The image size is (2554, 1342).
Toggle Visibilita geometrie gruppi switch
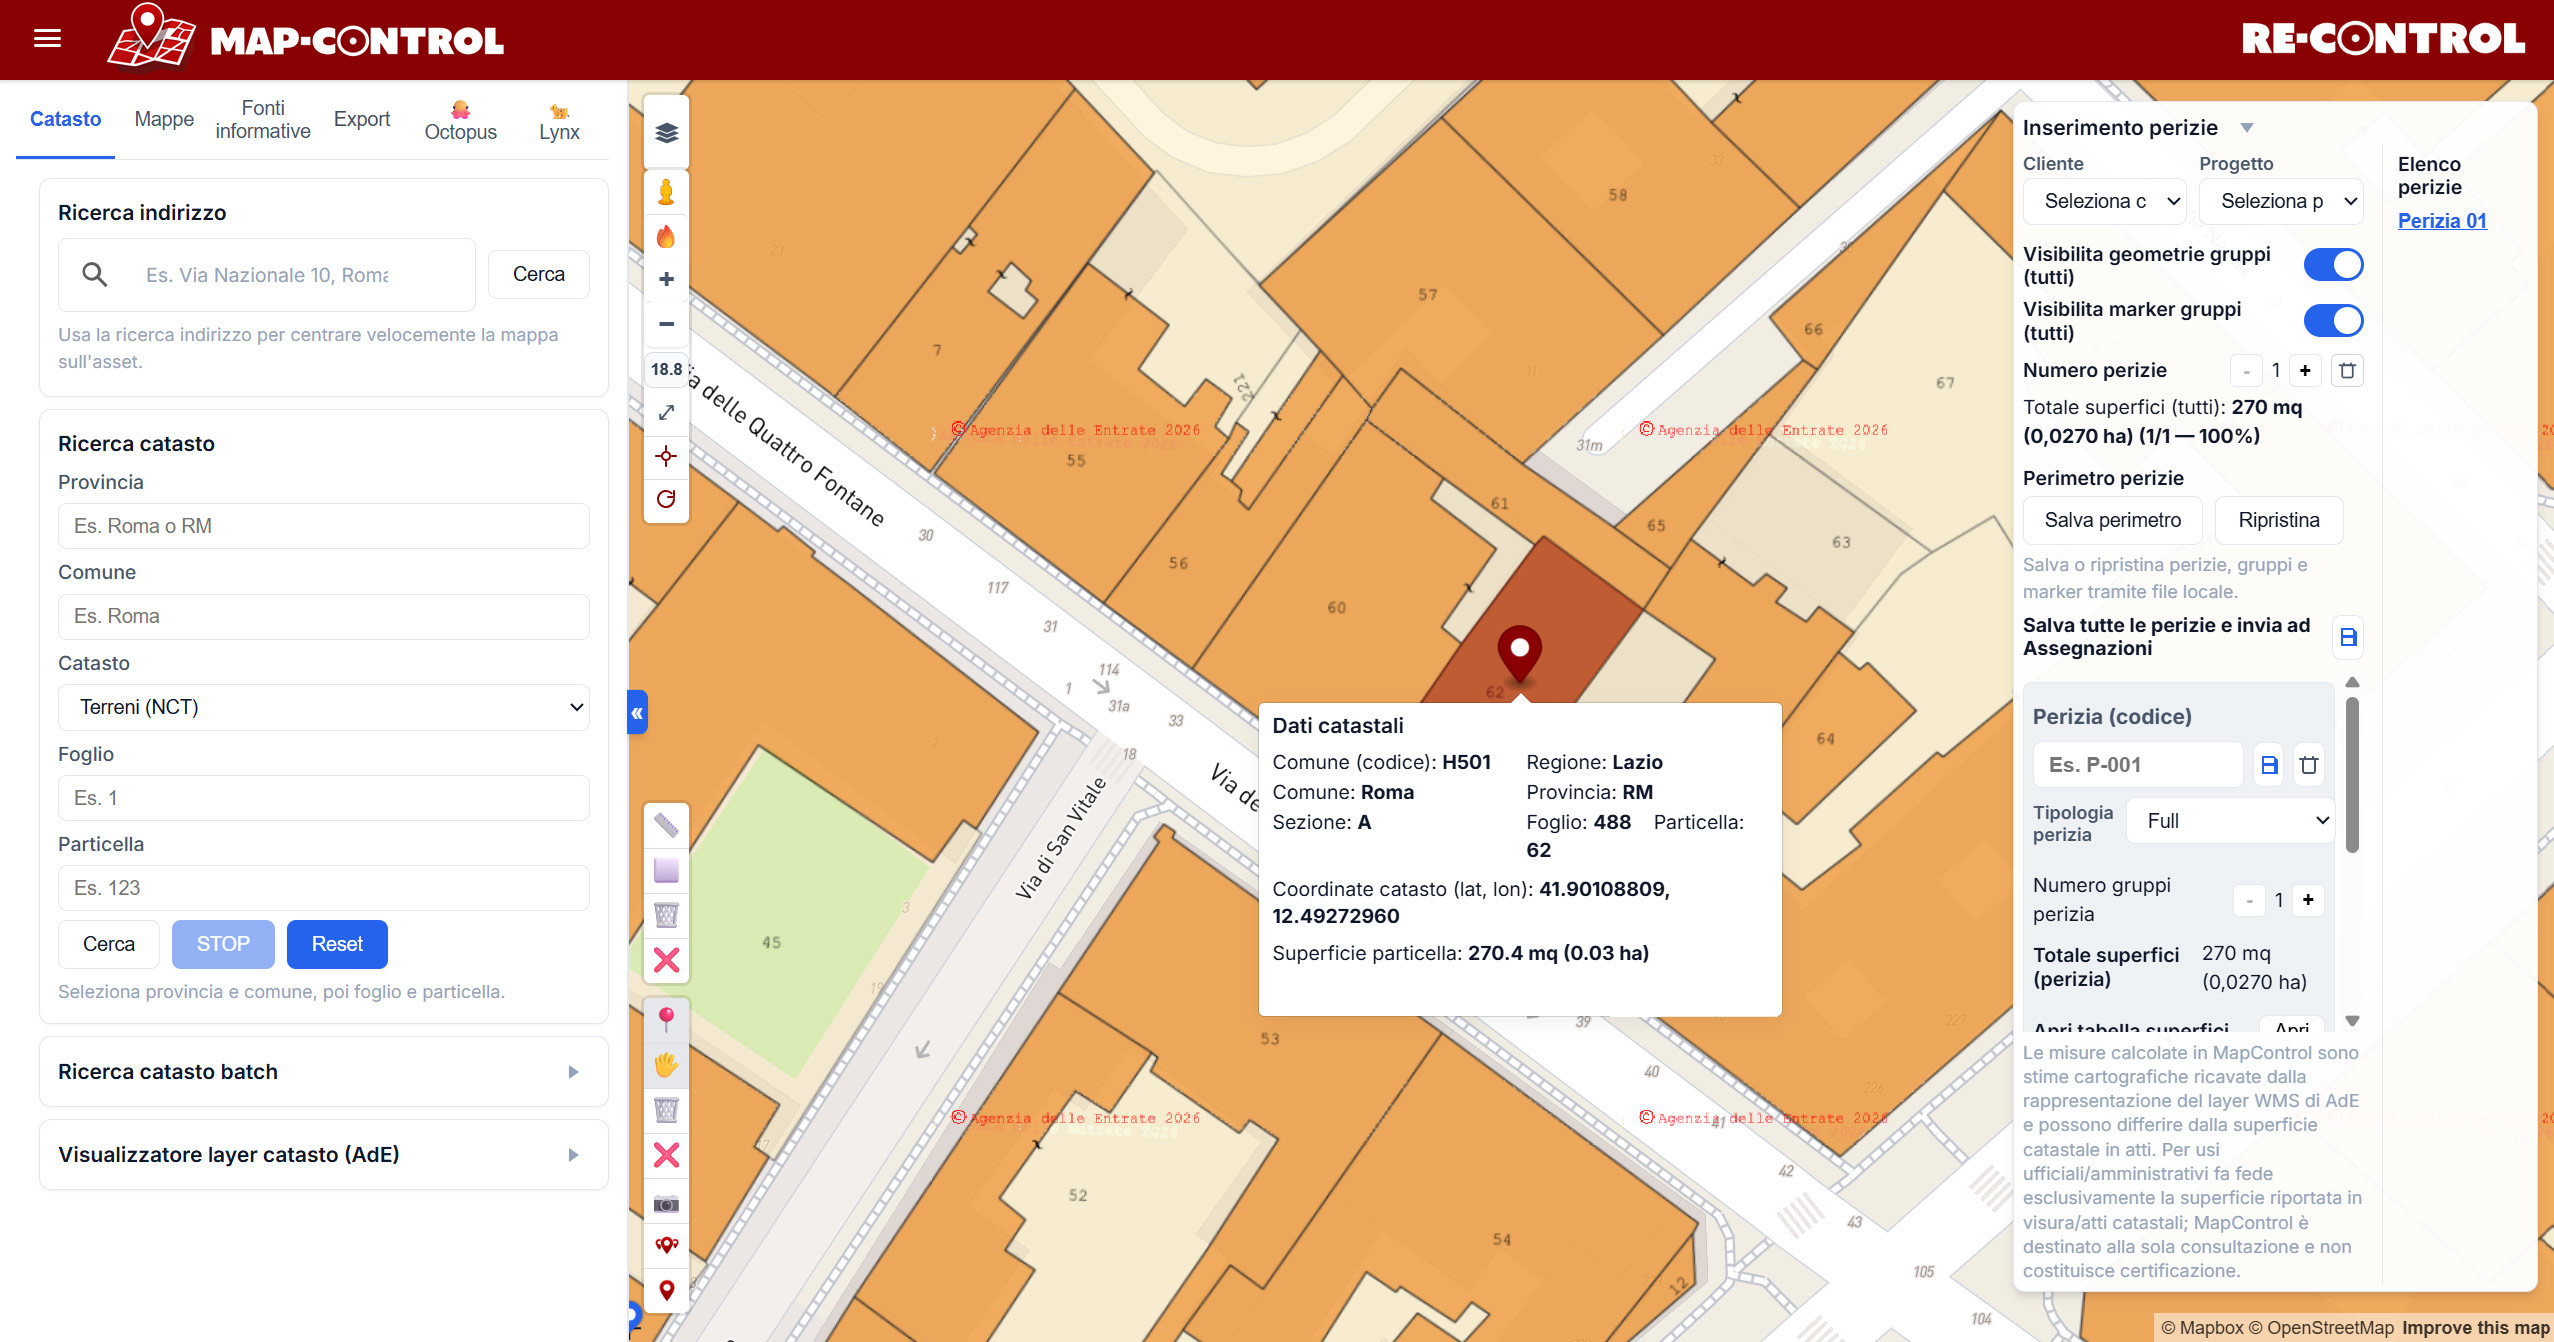pos(2332,265)
